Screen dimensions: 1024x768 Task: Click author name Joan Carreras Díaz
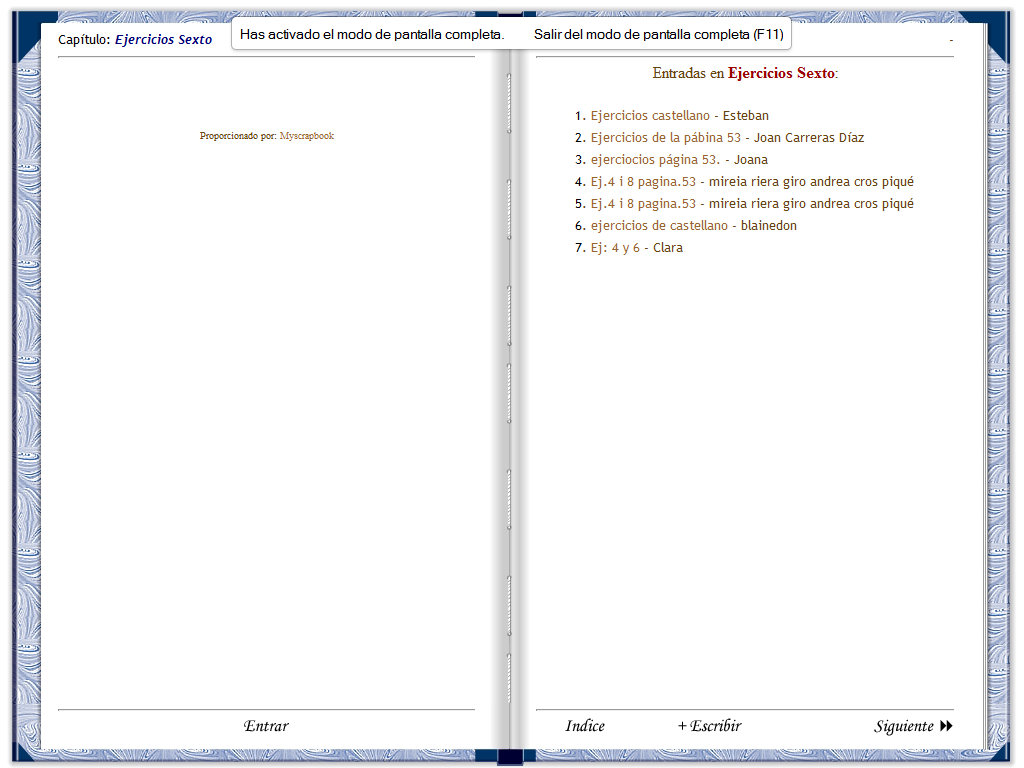[x=809, y=138]
